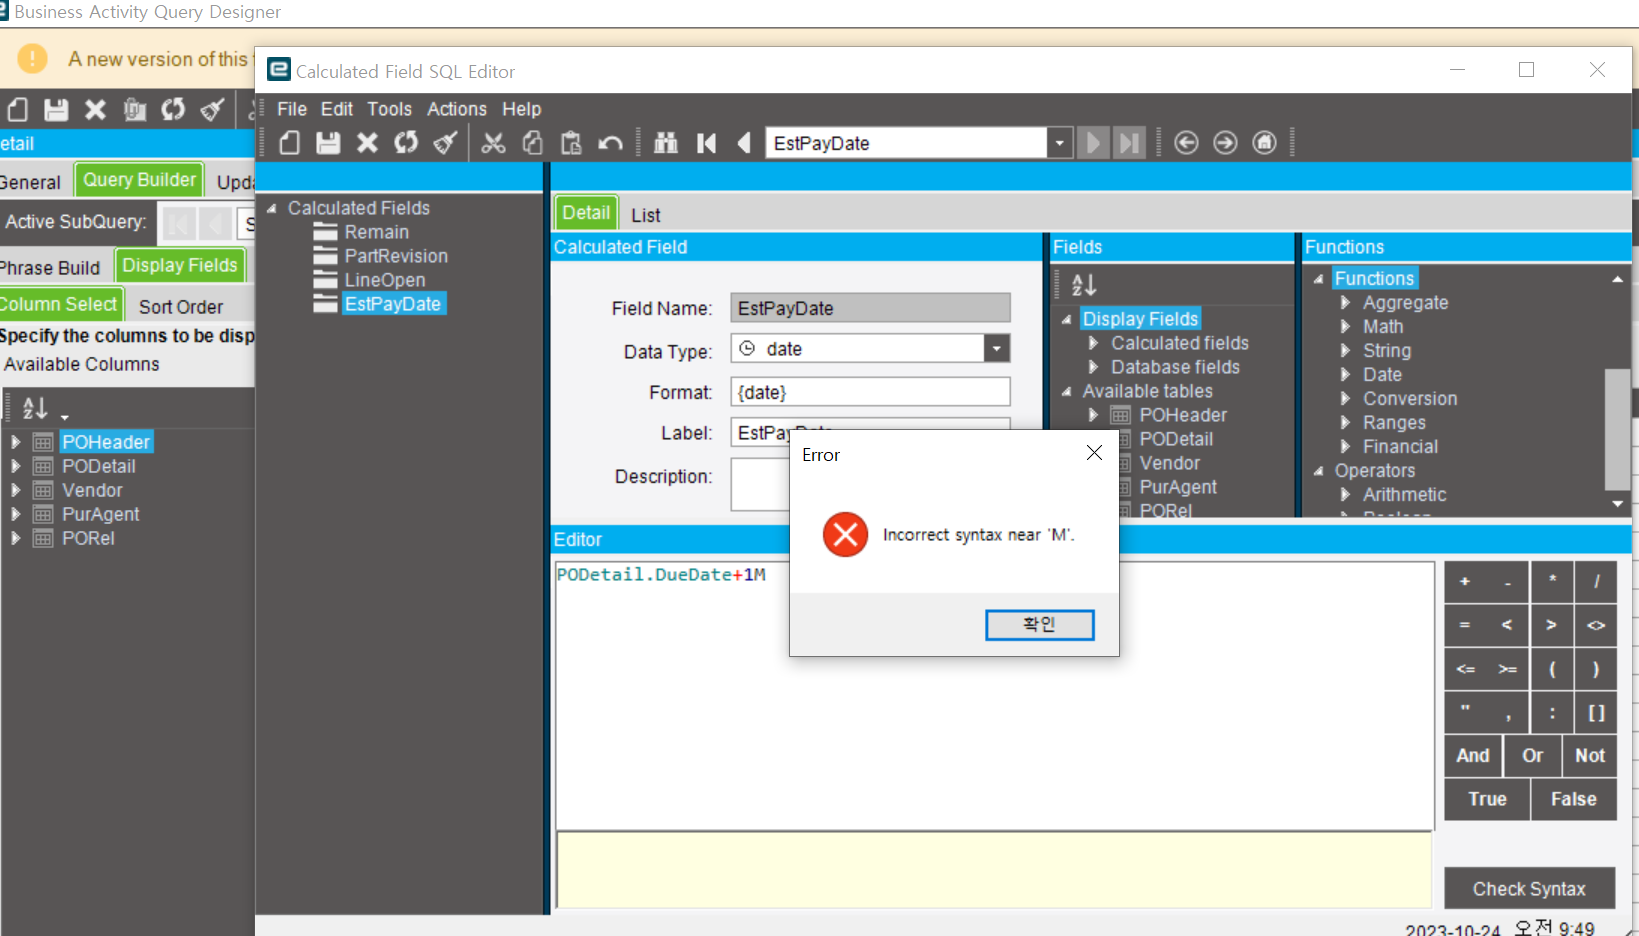1639x936 pixels.
Task: Click the circled back arrow icon
Action: click(x=1186, y=143)
